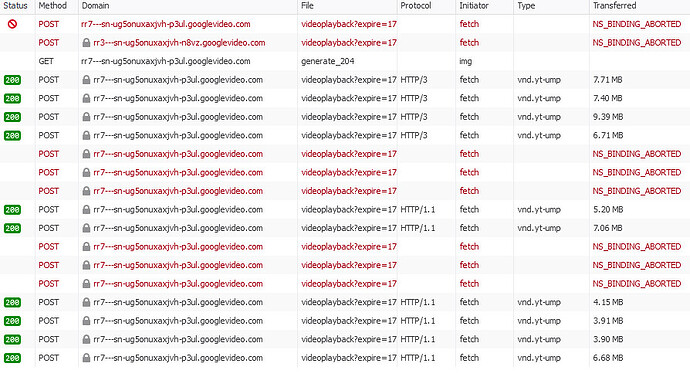Screen dimensions: 690x376
Task: Click the lock icon in the 3.91 MB row
Action: (x=86, y=321)
